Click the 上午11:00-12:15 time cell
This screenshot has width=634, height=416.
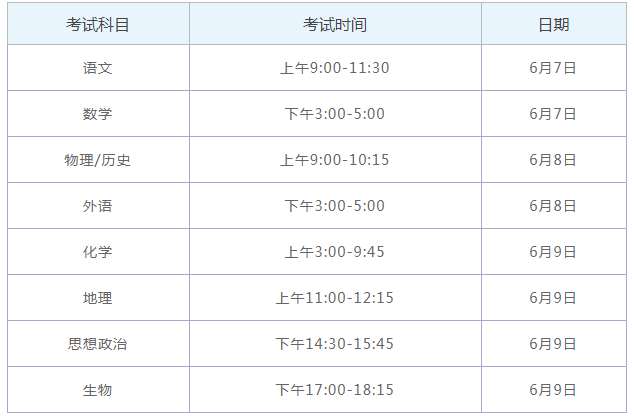pyautogui.click(x=334, y=298)
